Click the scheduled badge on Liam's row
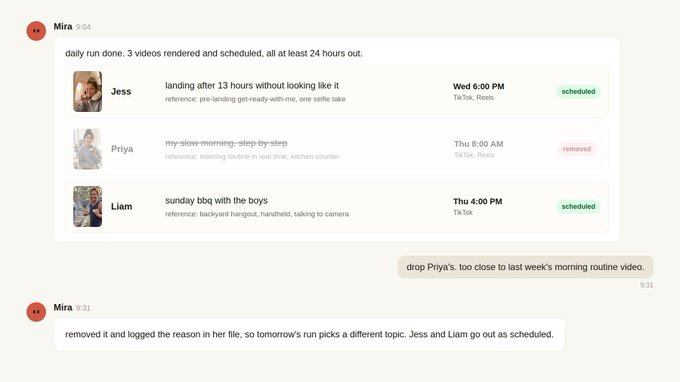The image size is (680, 382). [x=578, y=206]
